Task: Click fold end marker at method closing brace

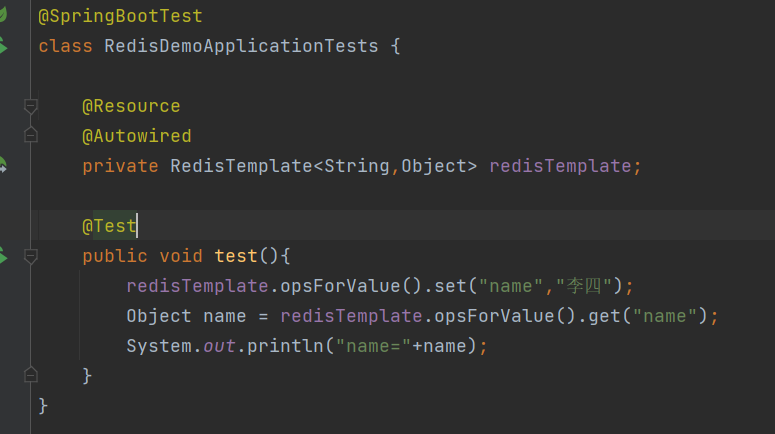Action: pyautogui.click(x=30, y=375)
